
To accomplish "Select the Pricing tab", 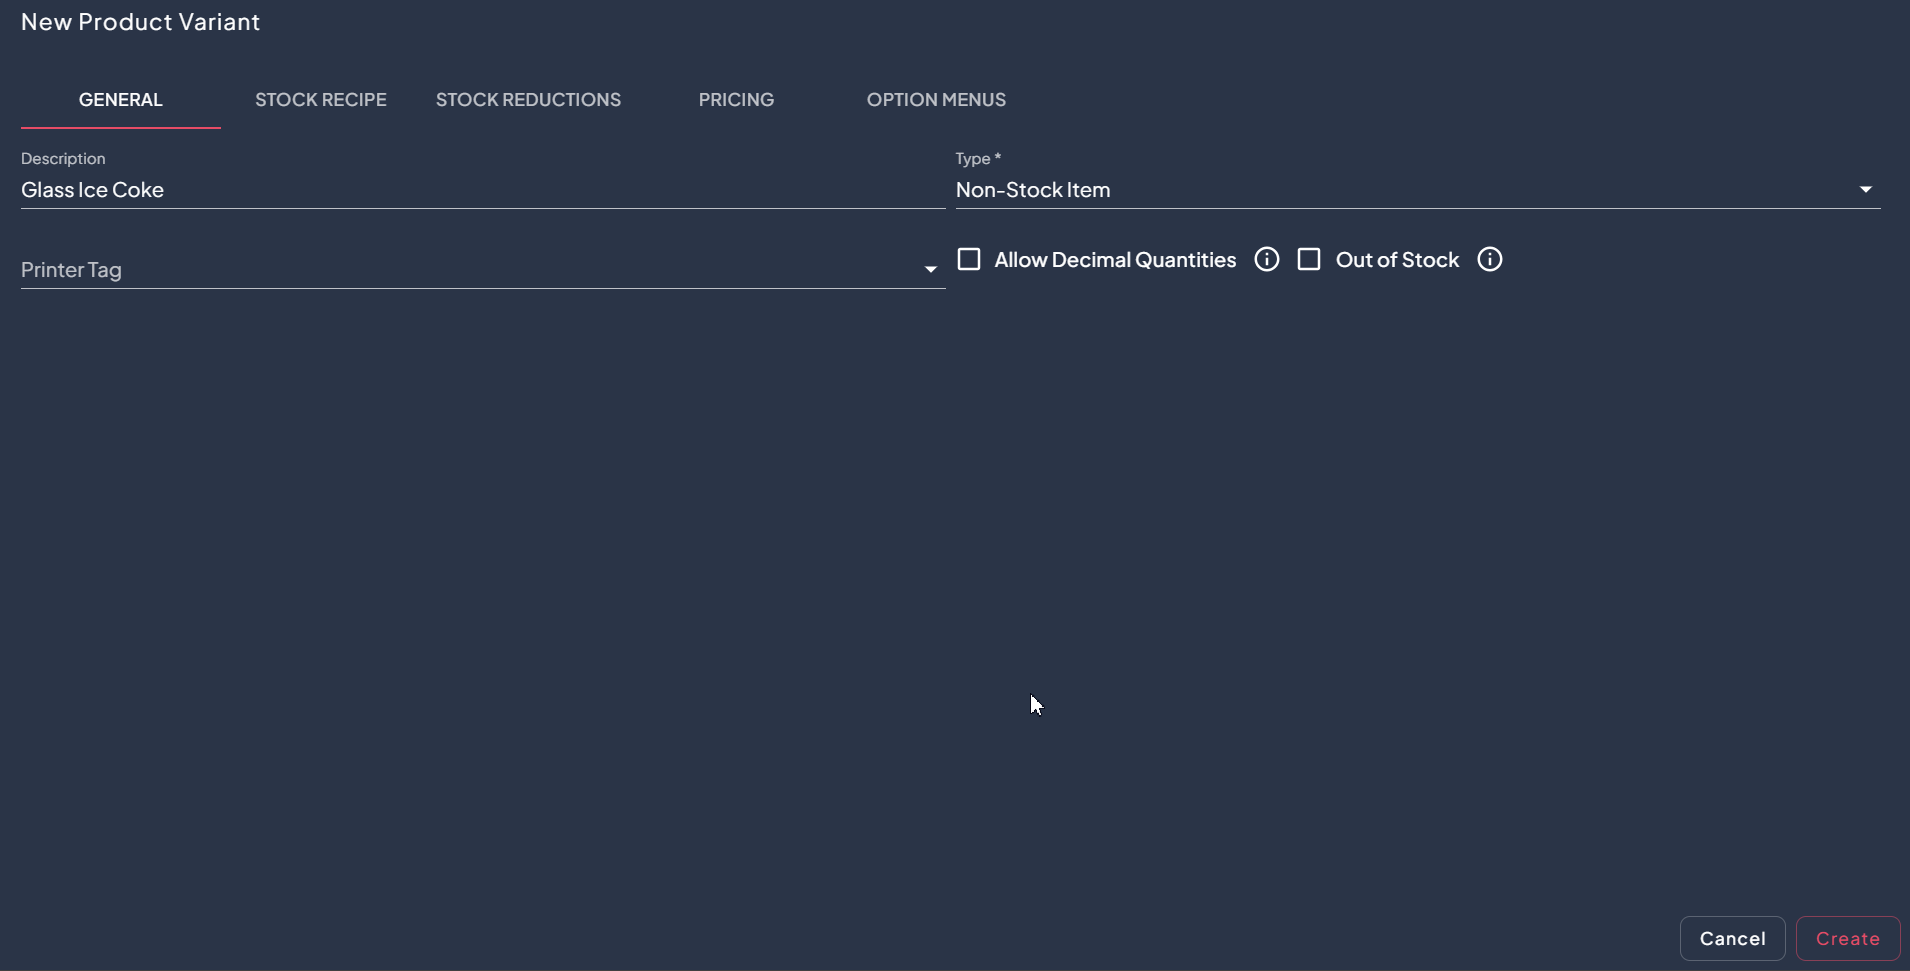I will (x=736, y=100).
